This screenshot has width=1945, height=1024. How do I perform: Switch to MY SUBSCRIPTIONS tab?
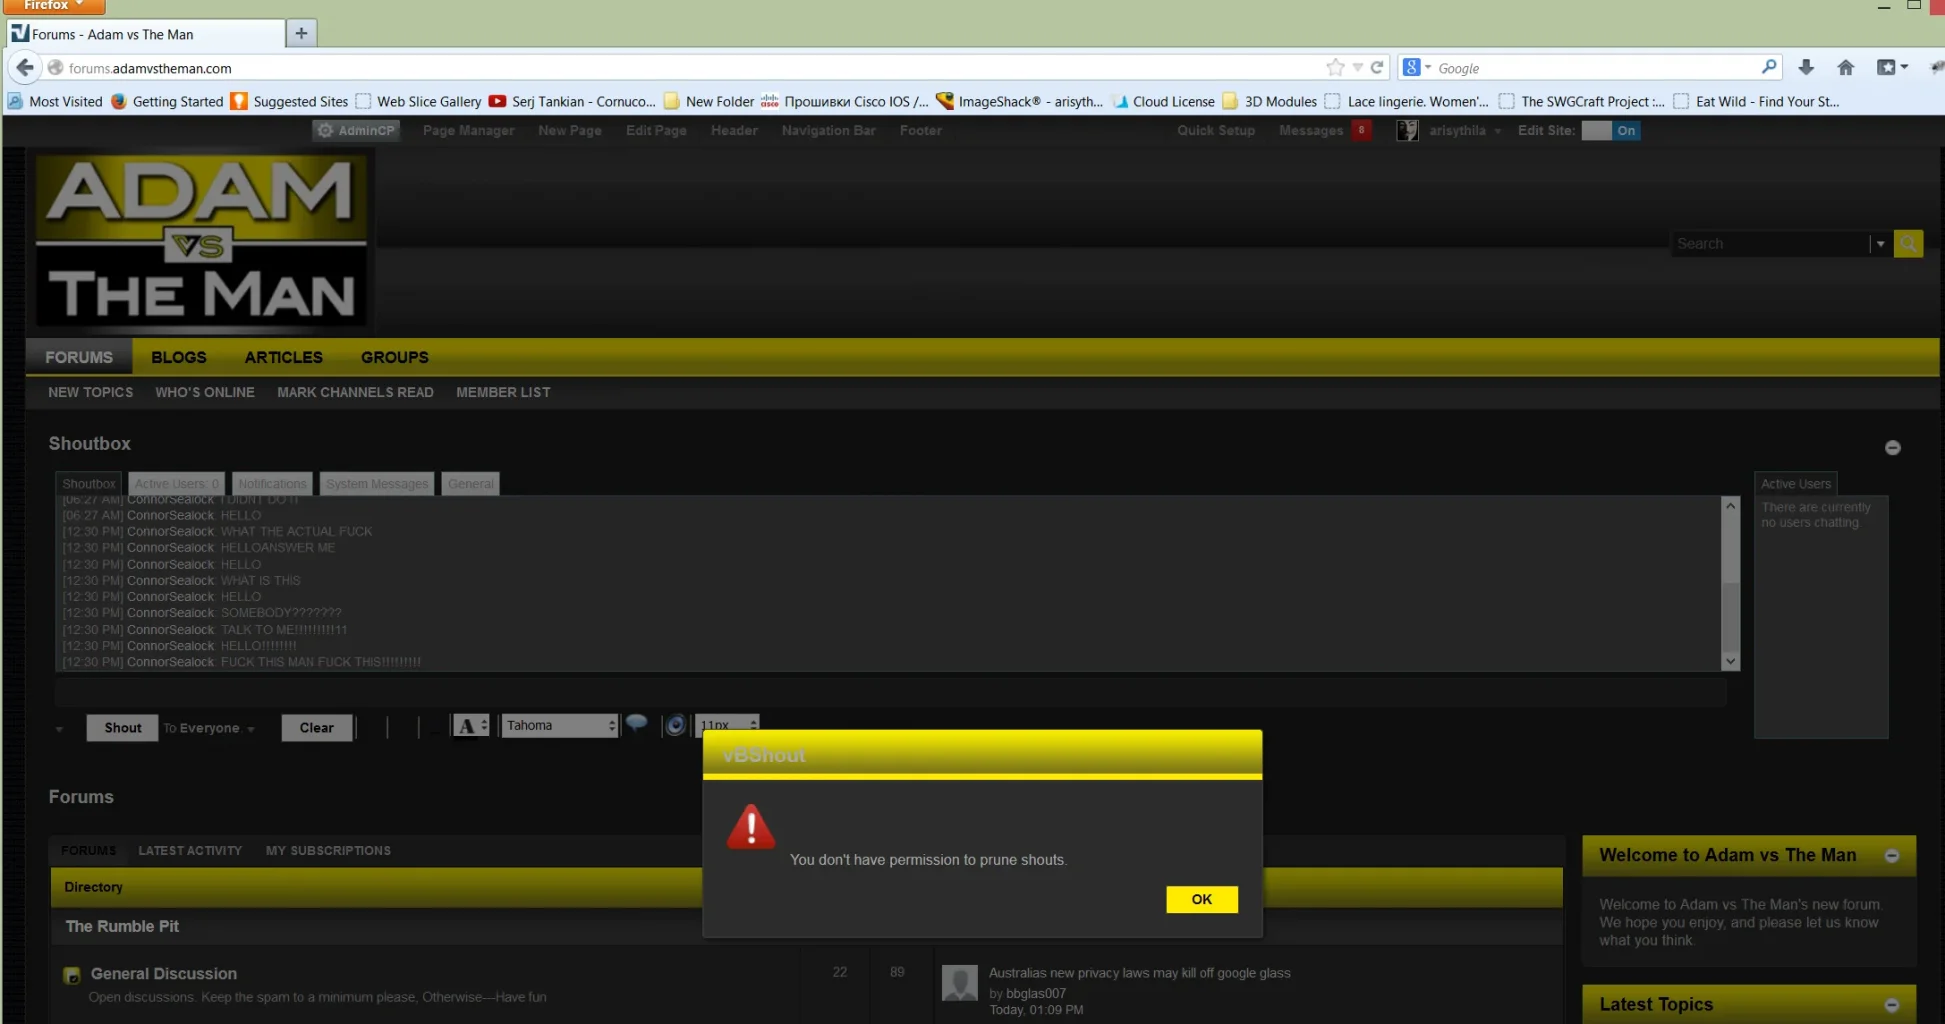click(x=328, y=851)
